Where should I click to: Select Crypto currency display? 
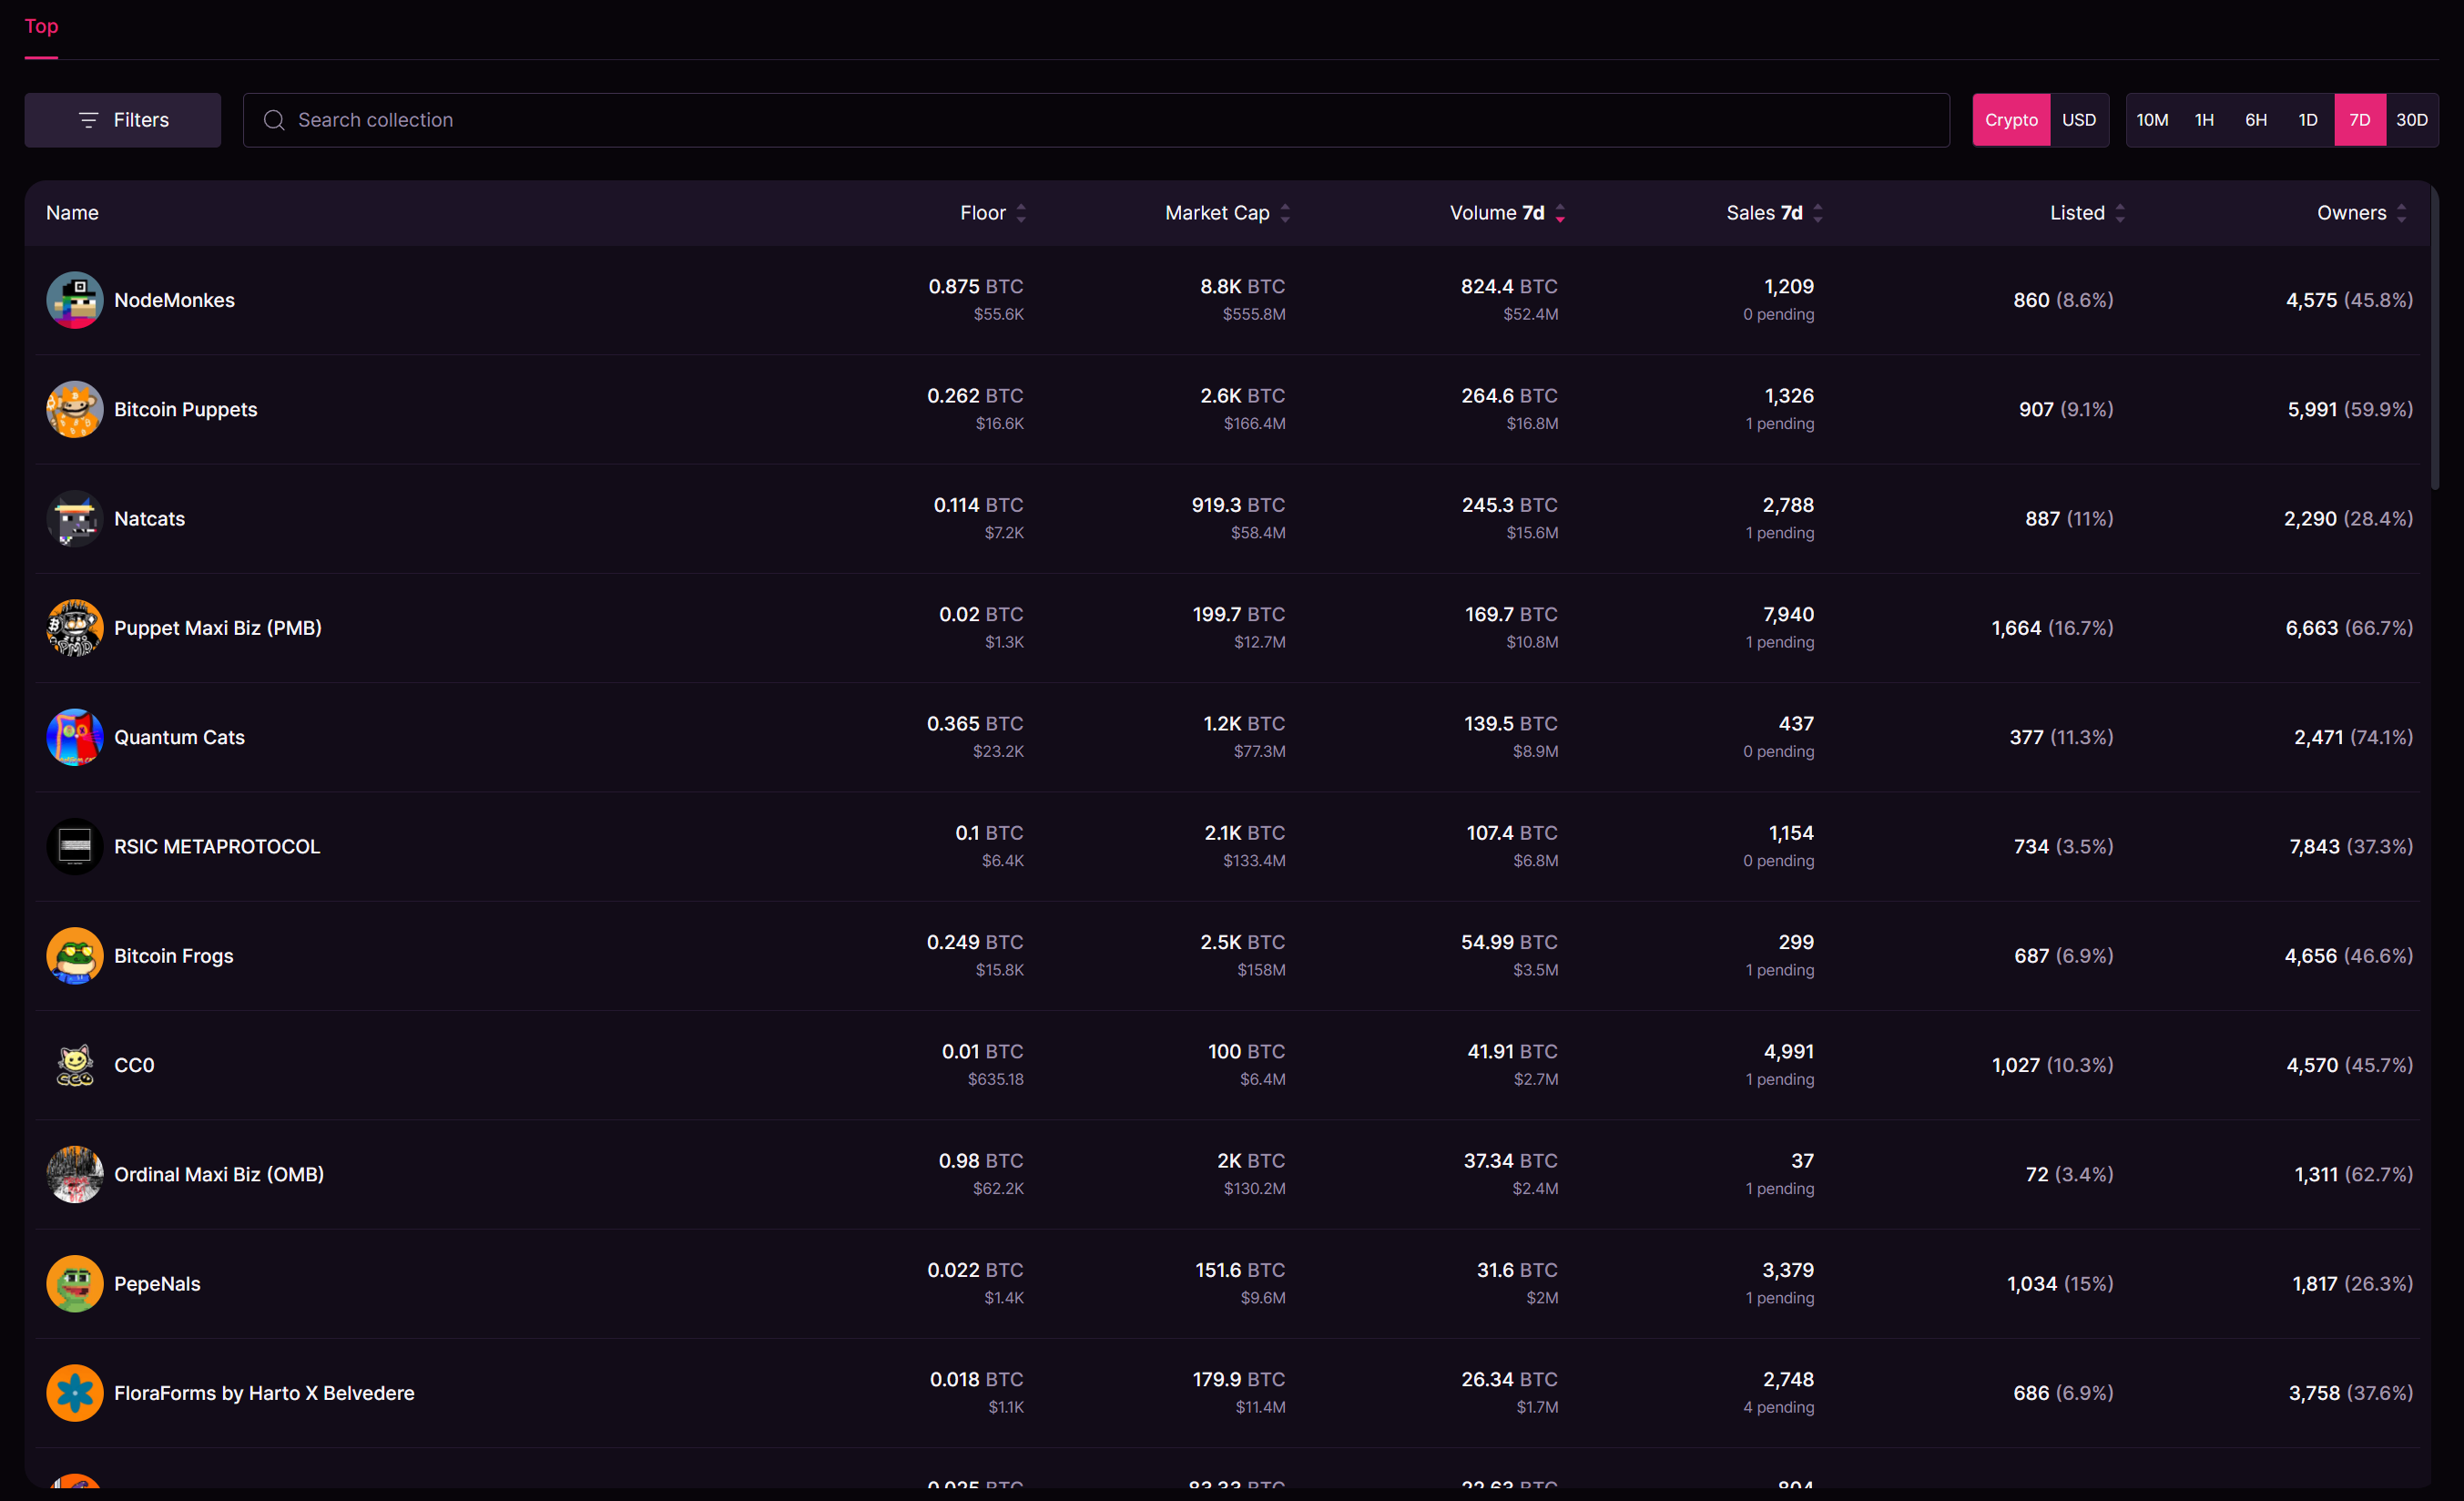click(2010, 120)
